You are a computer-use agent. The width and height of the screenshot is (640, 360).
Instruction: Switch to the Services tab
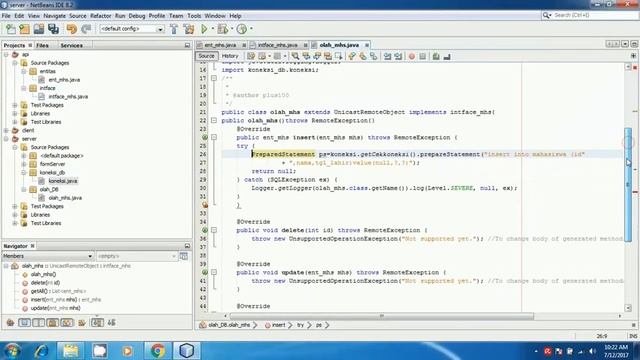tap(71, 45)
